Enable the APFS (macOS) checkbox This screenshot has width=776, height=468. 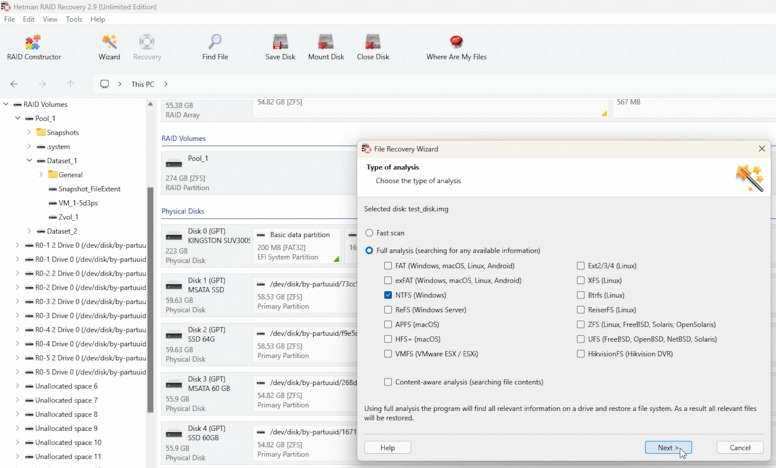(388, 325)
